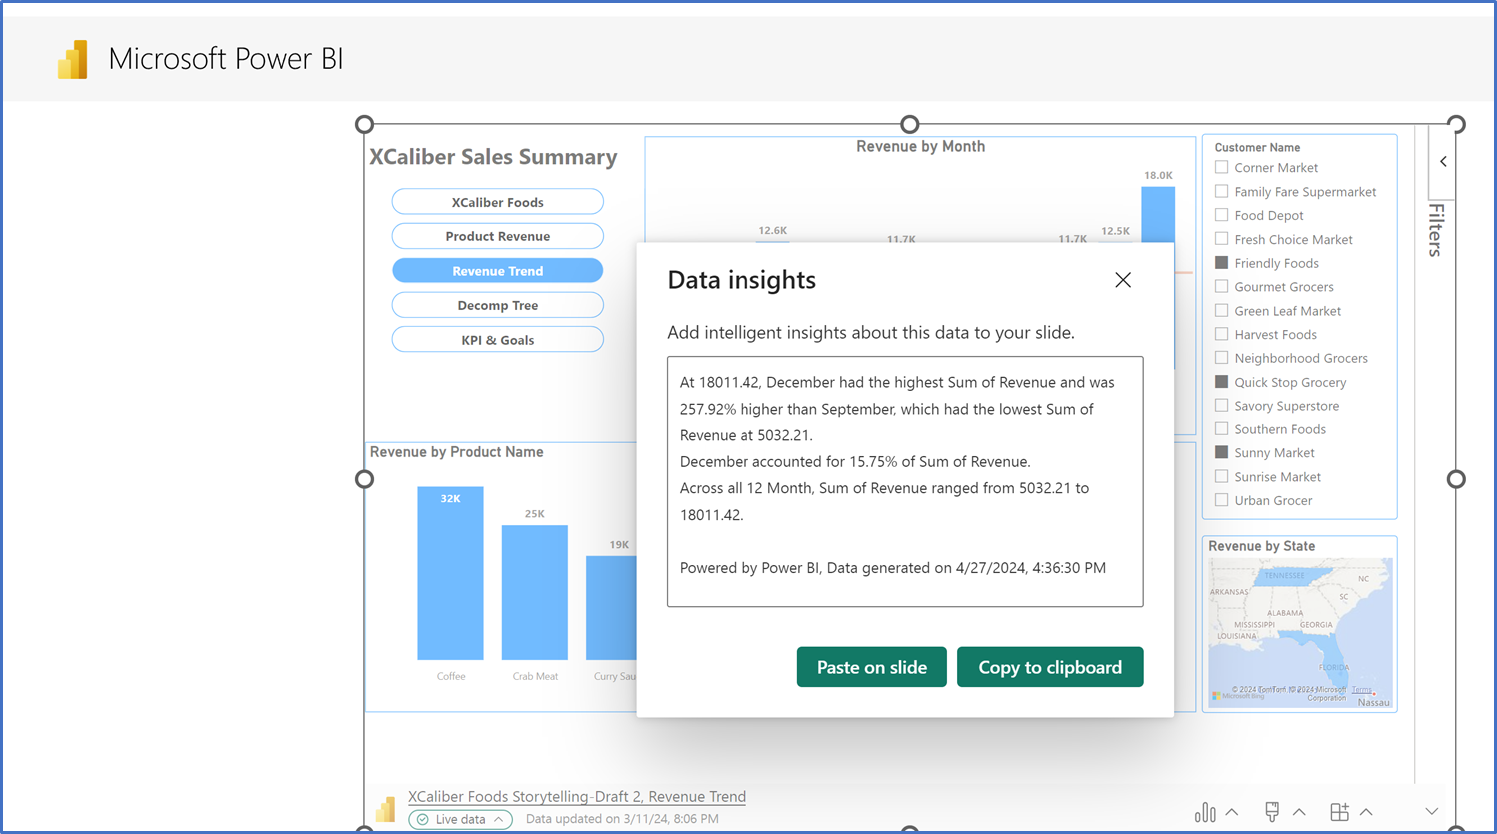Check Urban Grocer checkbox
This screenshot has height=834, width=1497.
[x=1221, y=500]
